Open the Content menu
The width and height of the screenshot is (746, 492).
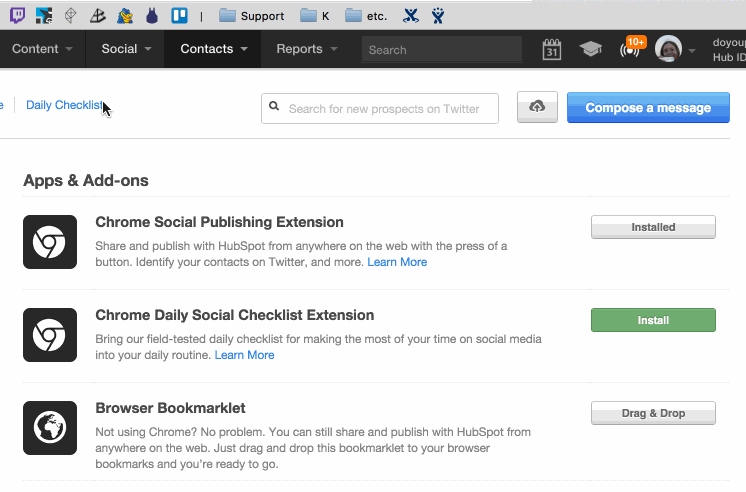coord(42,49)
